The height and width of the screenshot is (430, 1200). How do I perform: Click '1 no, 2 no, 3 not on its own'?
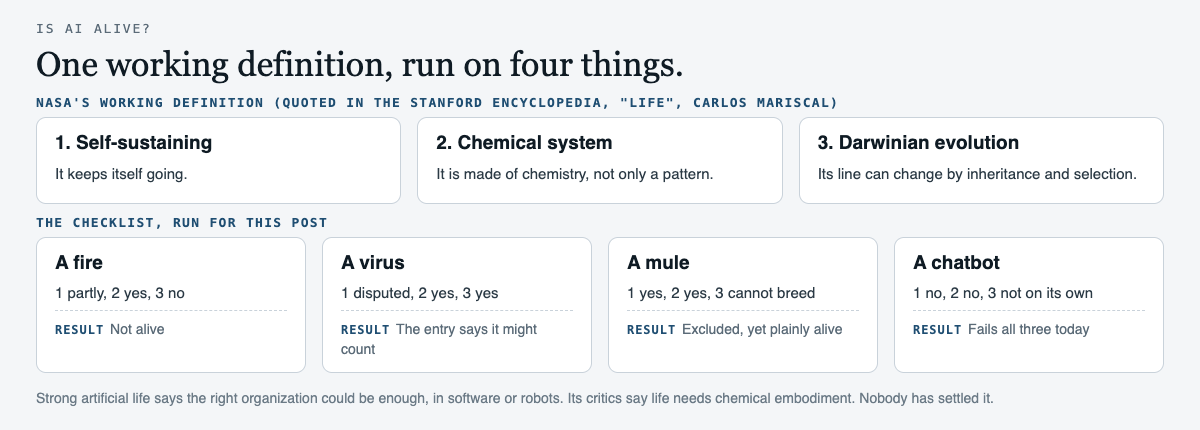click(x=1003, y=293)
